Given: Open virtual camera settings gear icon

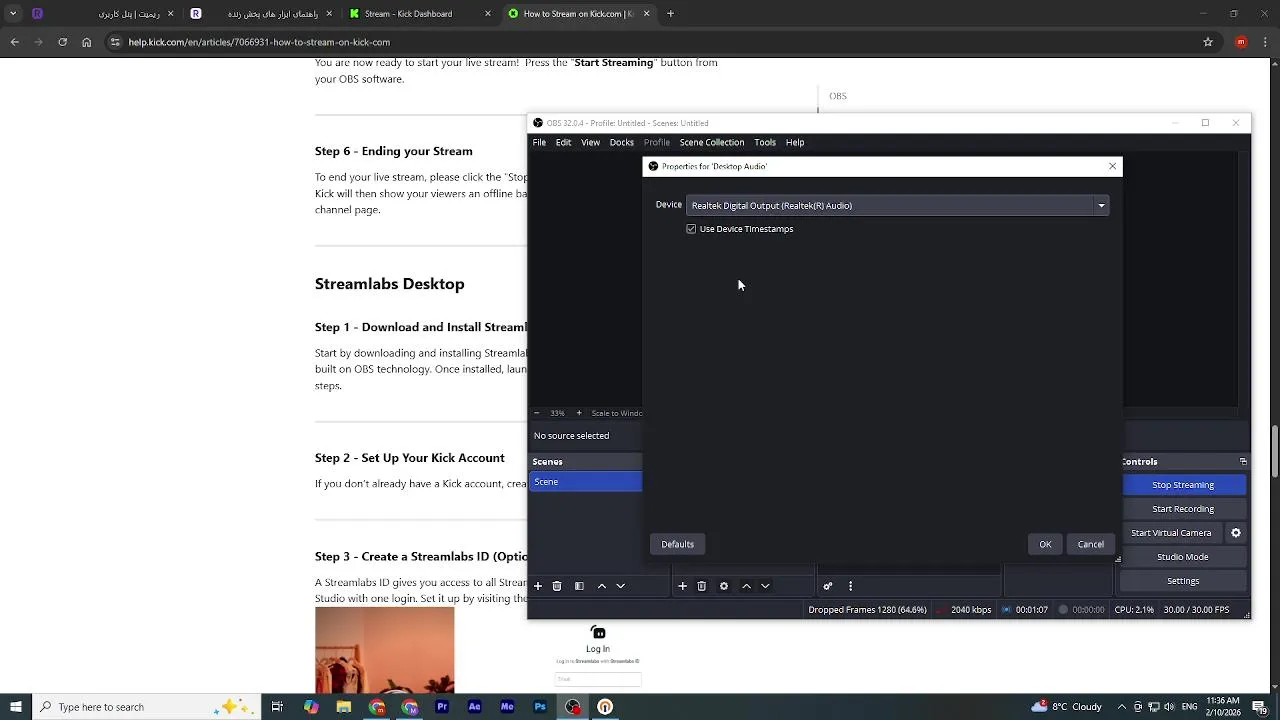Looking at the screenshot, I should coord(1236,533).
